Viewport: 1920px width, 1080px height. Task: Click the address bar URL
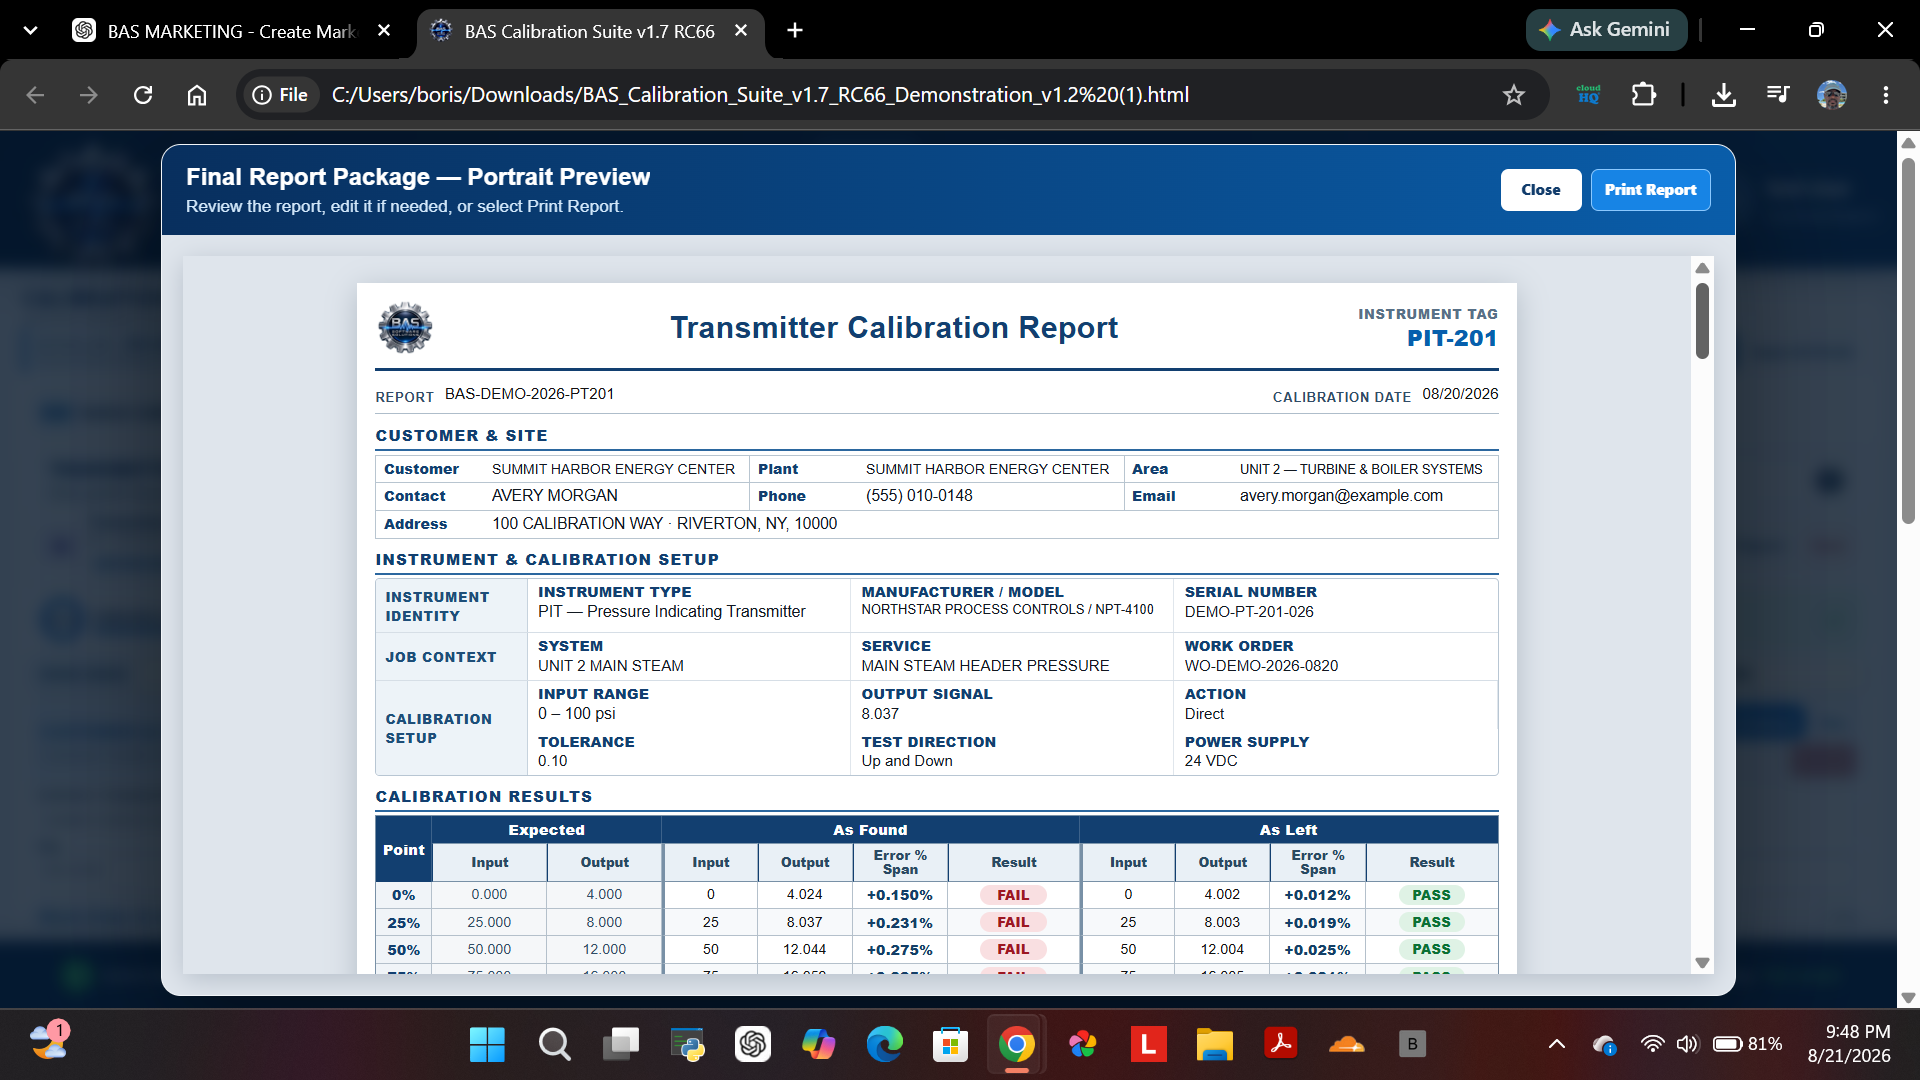pos(760,95)
